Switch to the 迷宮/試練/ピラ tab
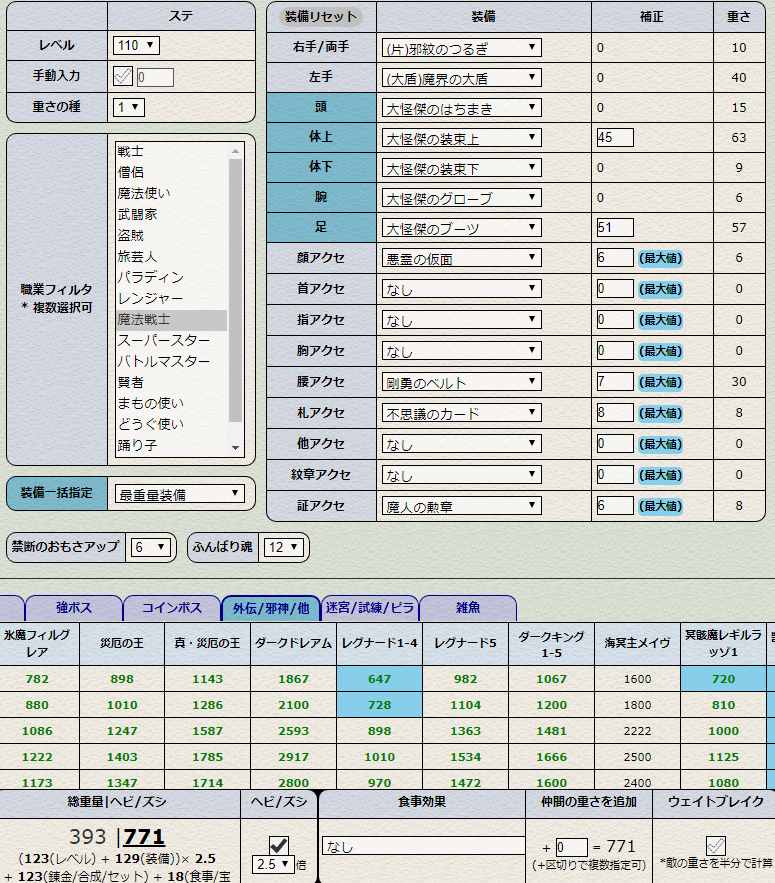Viewport: 775px width, 883px height. pos(370,608)
